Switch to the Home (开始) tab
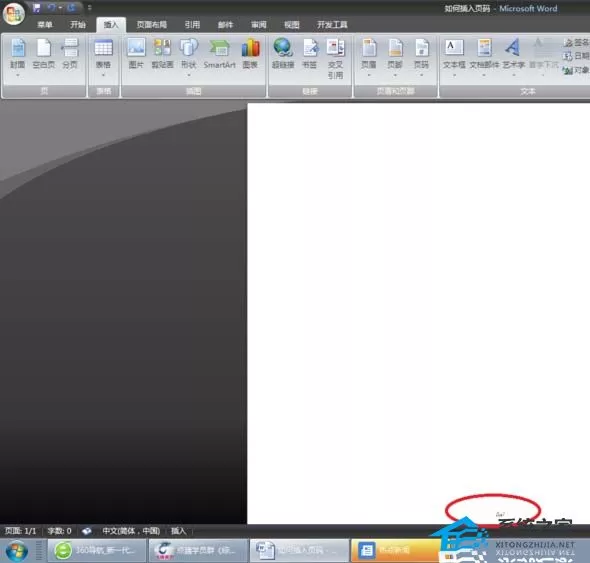 [78, 25]
